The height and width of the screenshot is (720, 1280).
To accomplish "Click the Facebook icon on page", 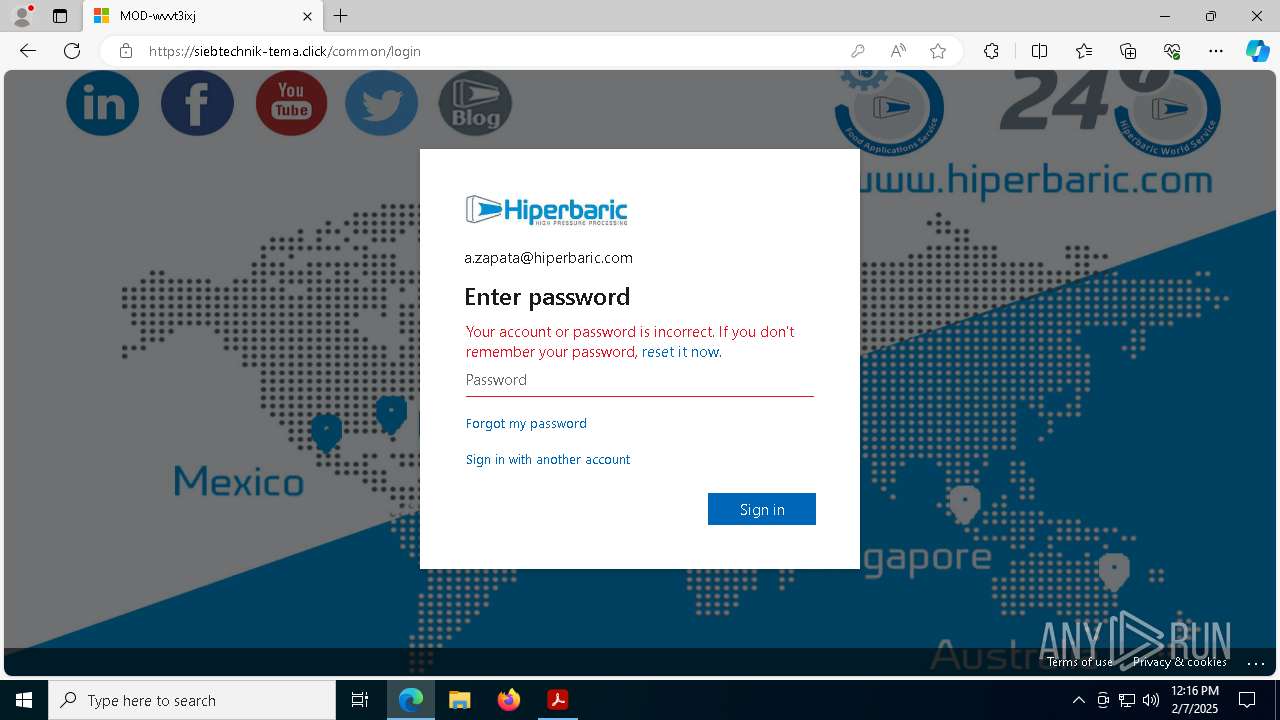I will click(x=197, y=102).
